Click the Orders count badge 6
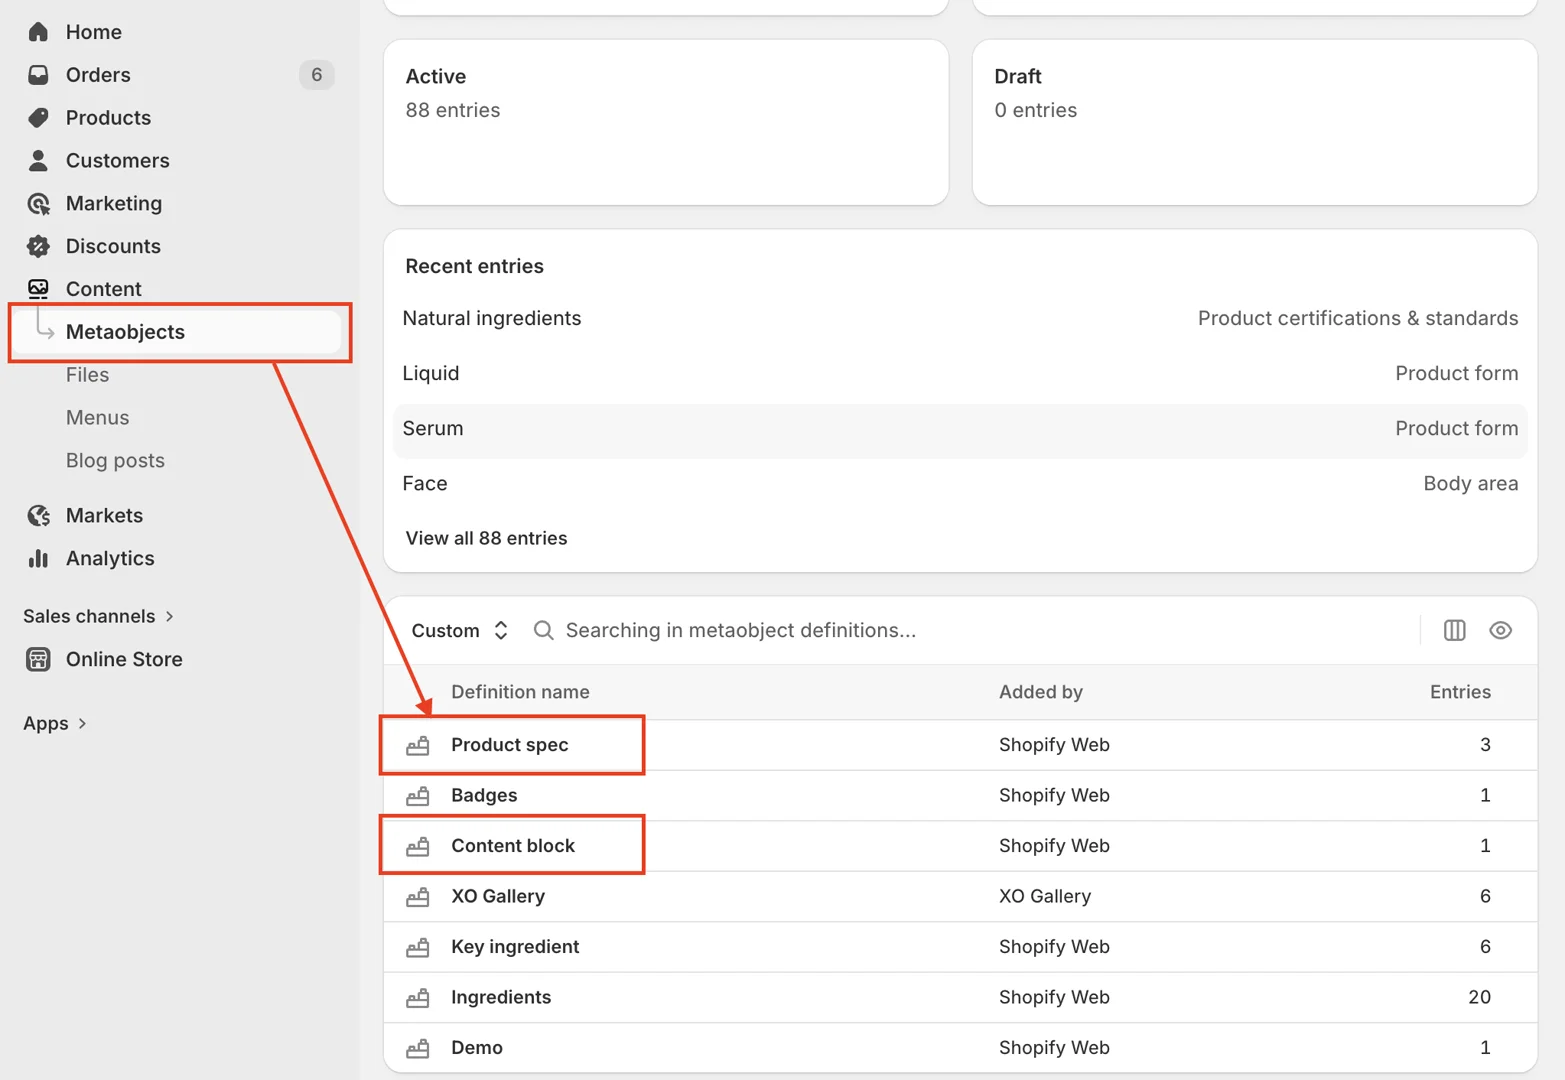Viewport: 1565px width, 1080px height. click(316, 75)
